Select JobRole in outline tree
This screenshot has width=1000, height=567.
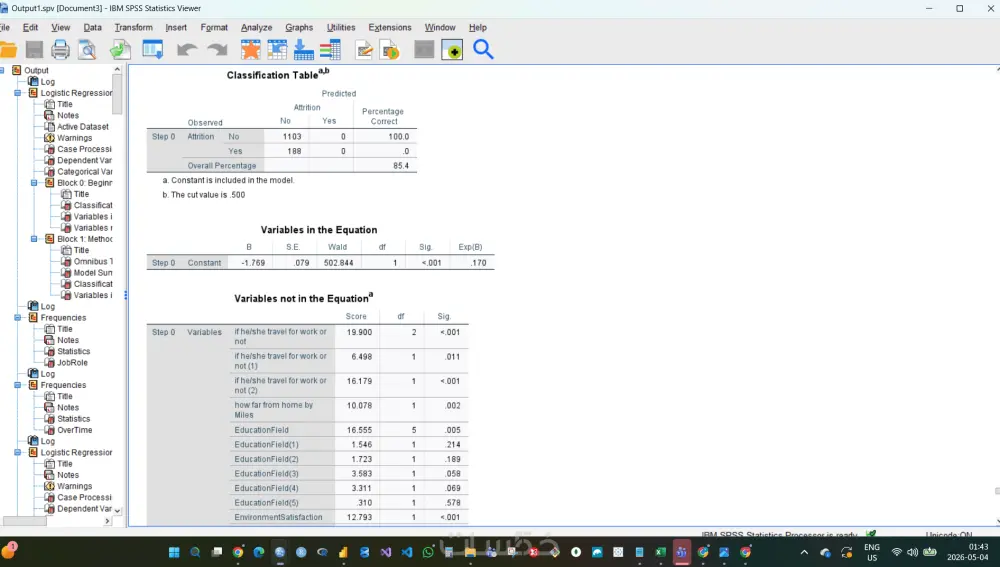pos(72,363)
